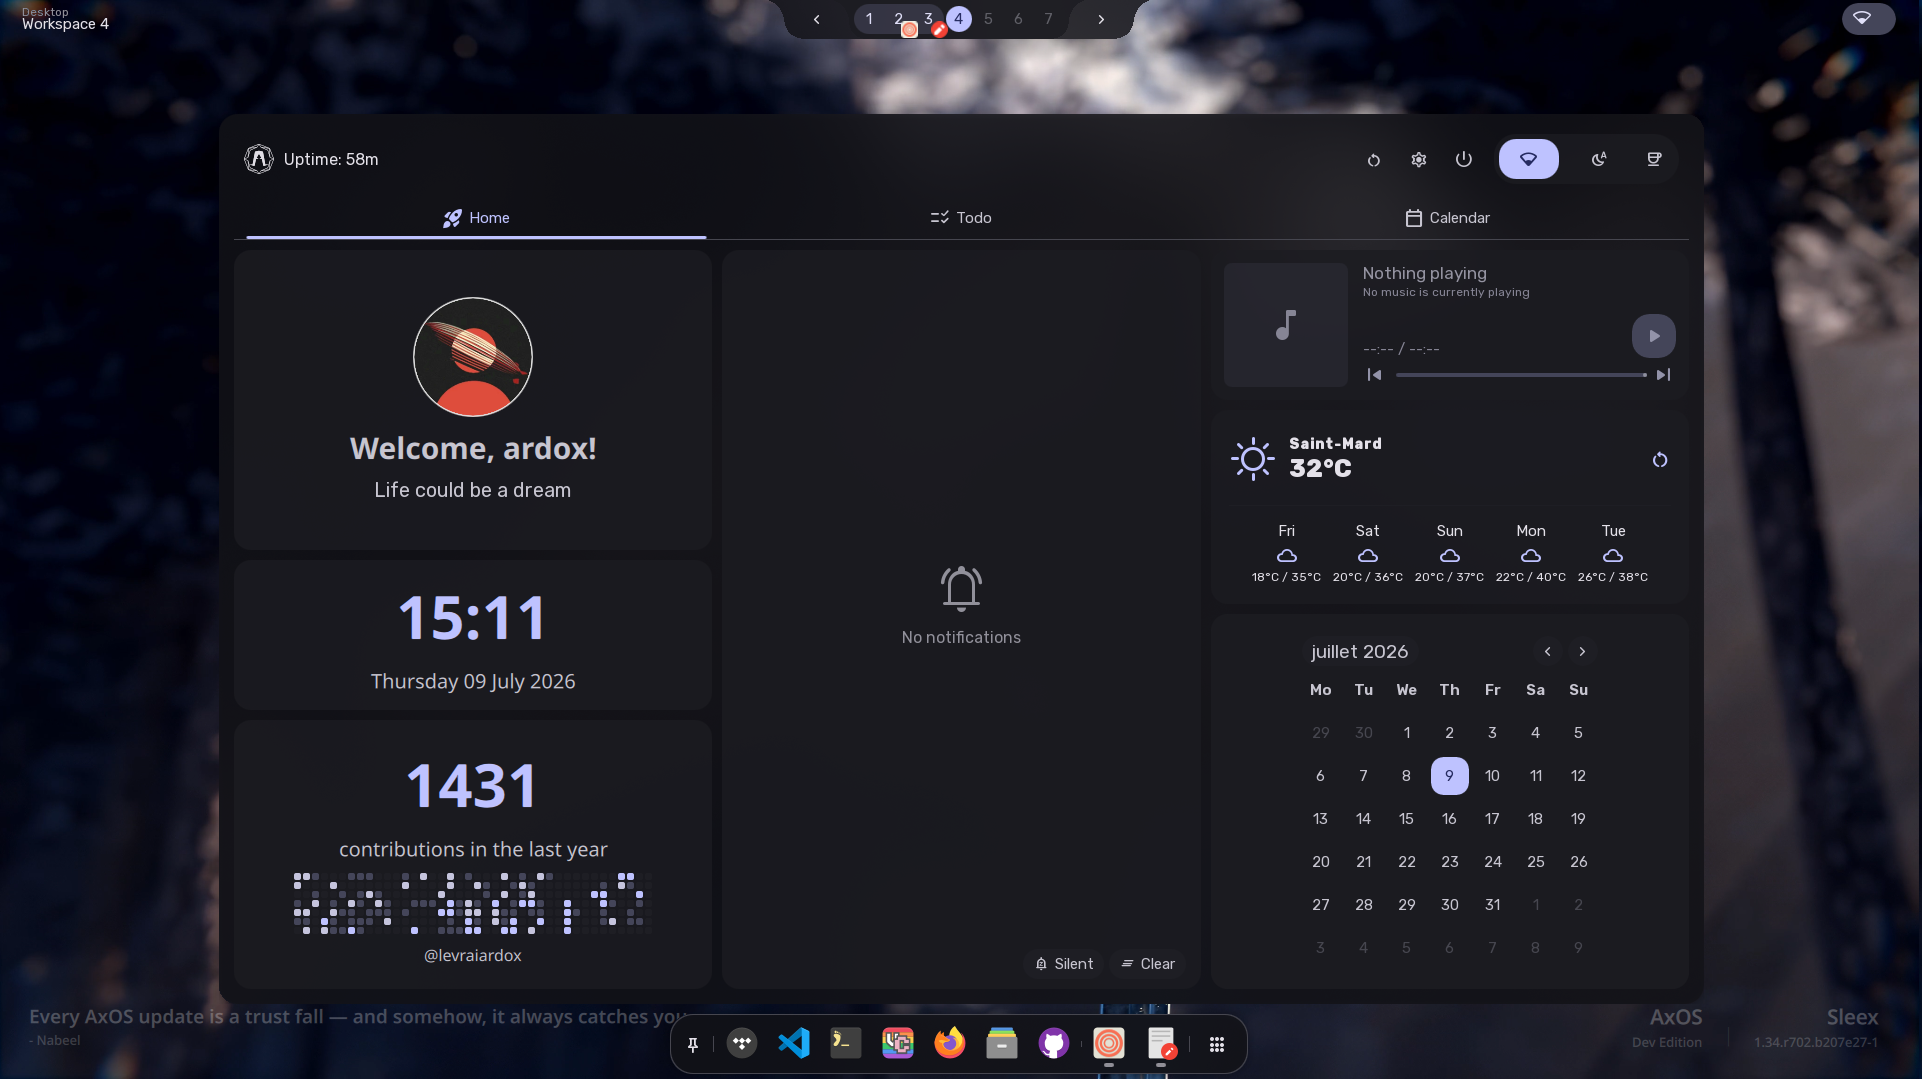Open the rainbow pixel-art app in dock

click(x=898, y=1044)
